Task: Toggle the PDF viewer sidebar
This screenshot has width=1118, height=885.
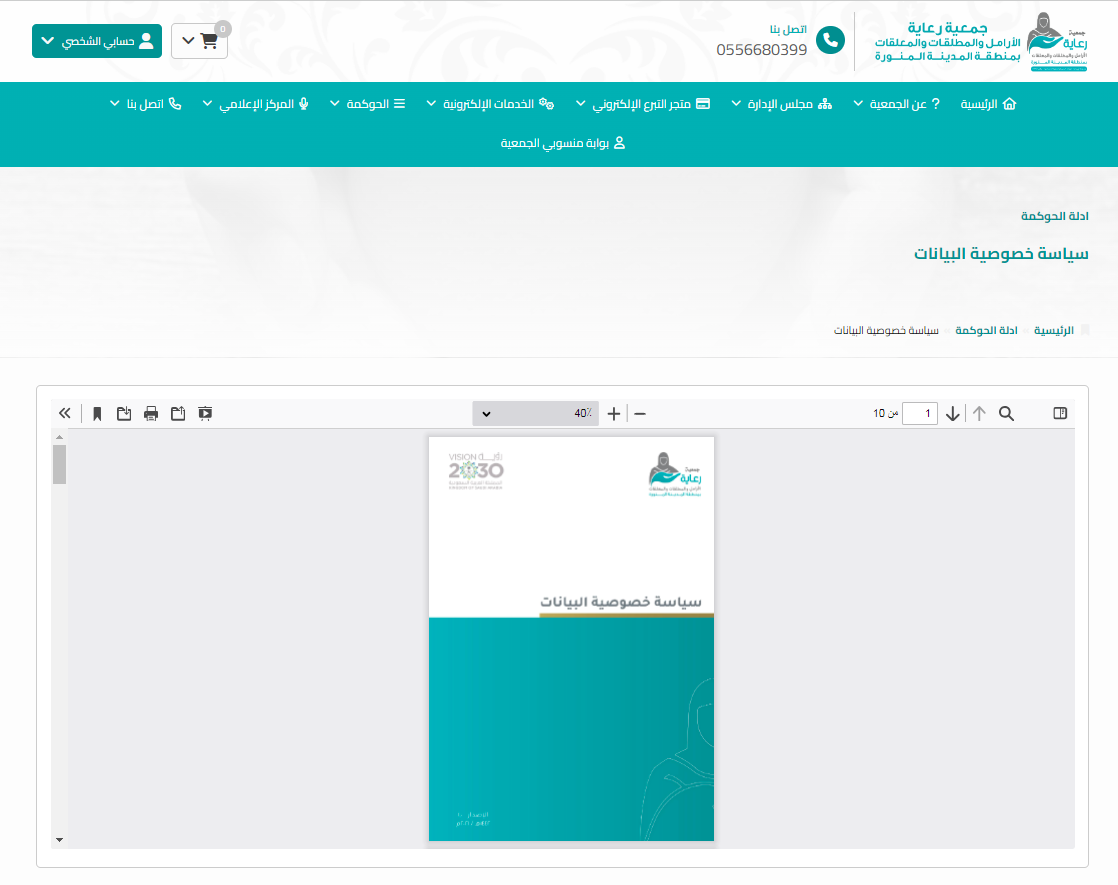Action: point(1060,414)
